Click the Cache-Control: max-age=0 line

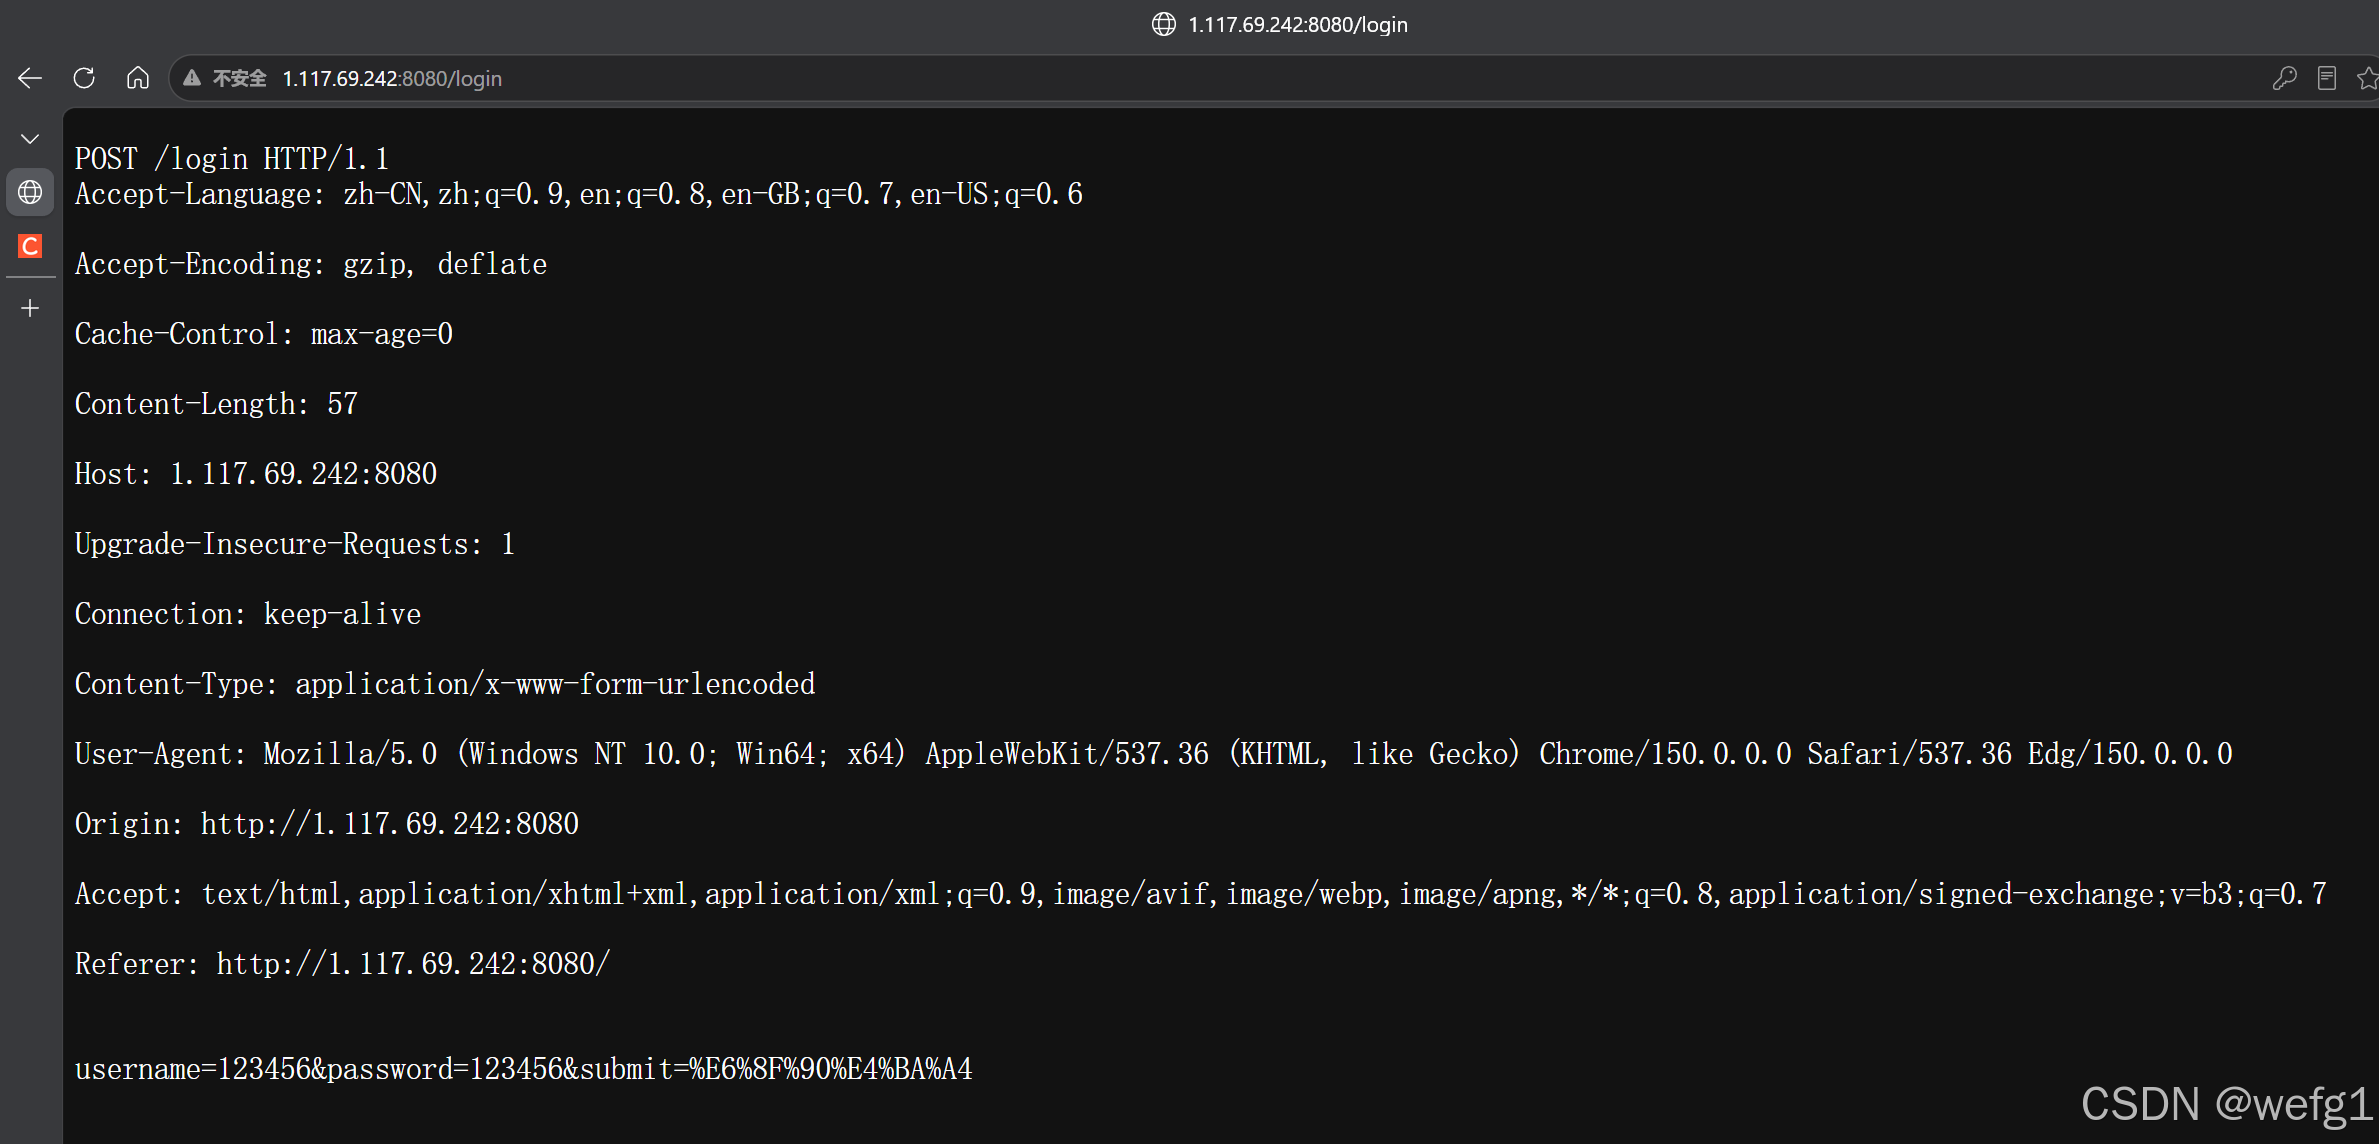pos(264,334)
